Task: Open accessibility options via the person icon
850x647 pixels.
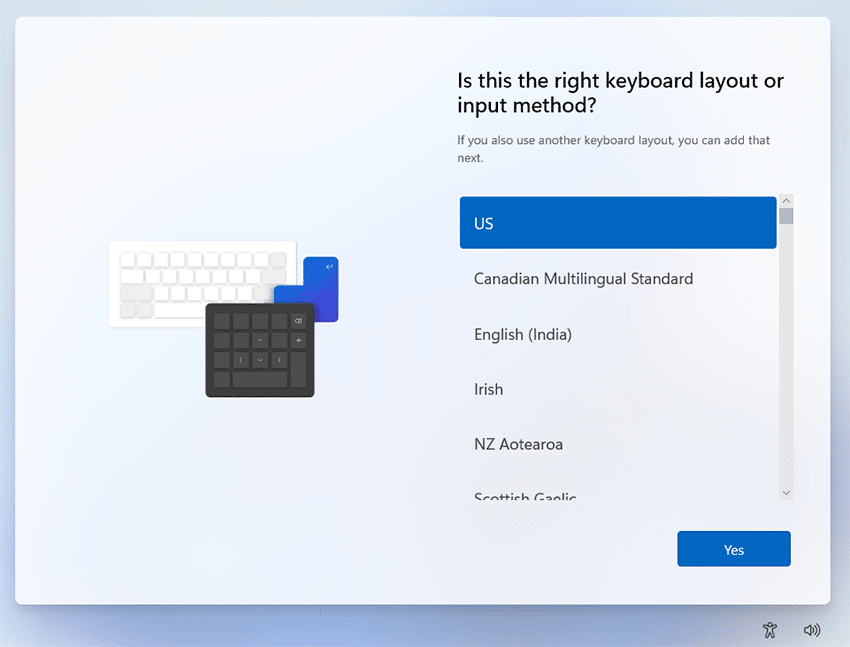Action: click(x=770, y=630)
